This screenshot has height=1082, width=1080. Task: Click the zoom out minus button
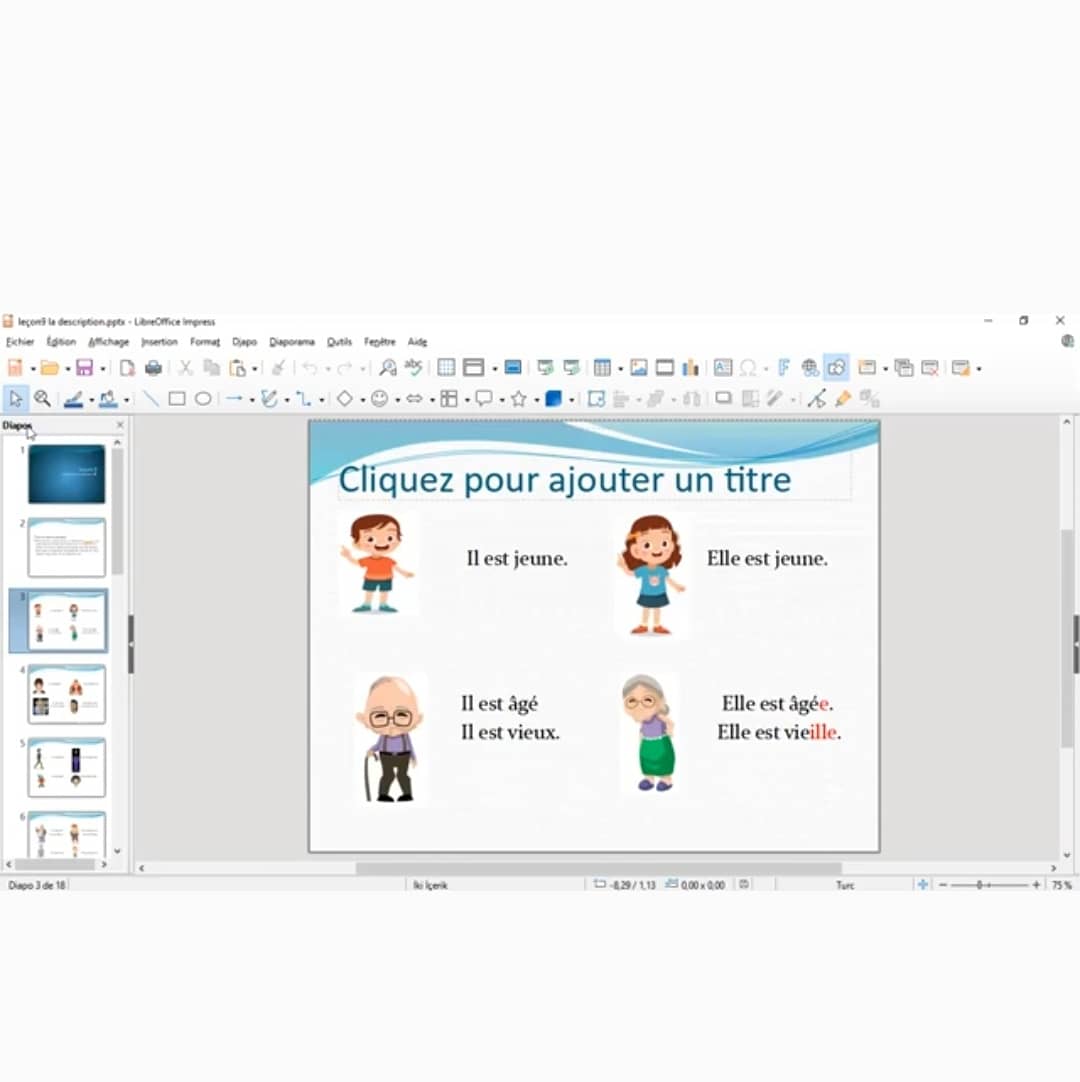(943, 885)
